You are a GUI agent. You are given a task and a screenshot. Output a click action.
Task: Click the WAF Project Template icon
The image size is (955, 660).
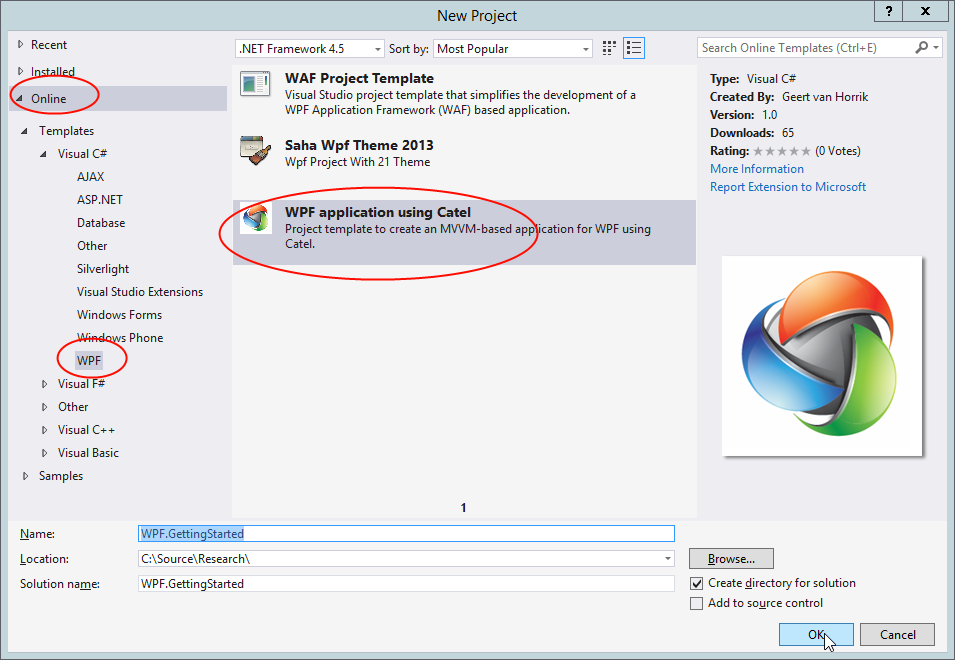(255, 85)
